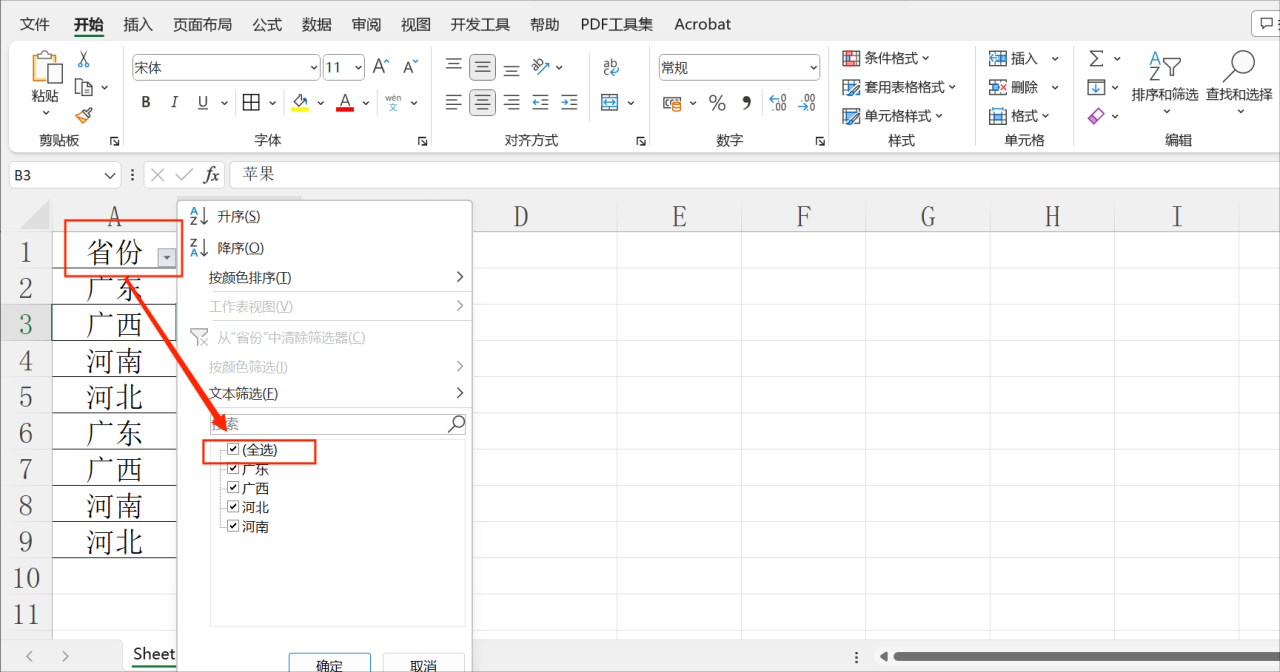This screenshot has height=672, width=1280.
Task: Align text right
Action: click(511, 102)
